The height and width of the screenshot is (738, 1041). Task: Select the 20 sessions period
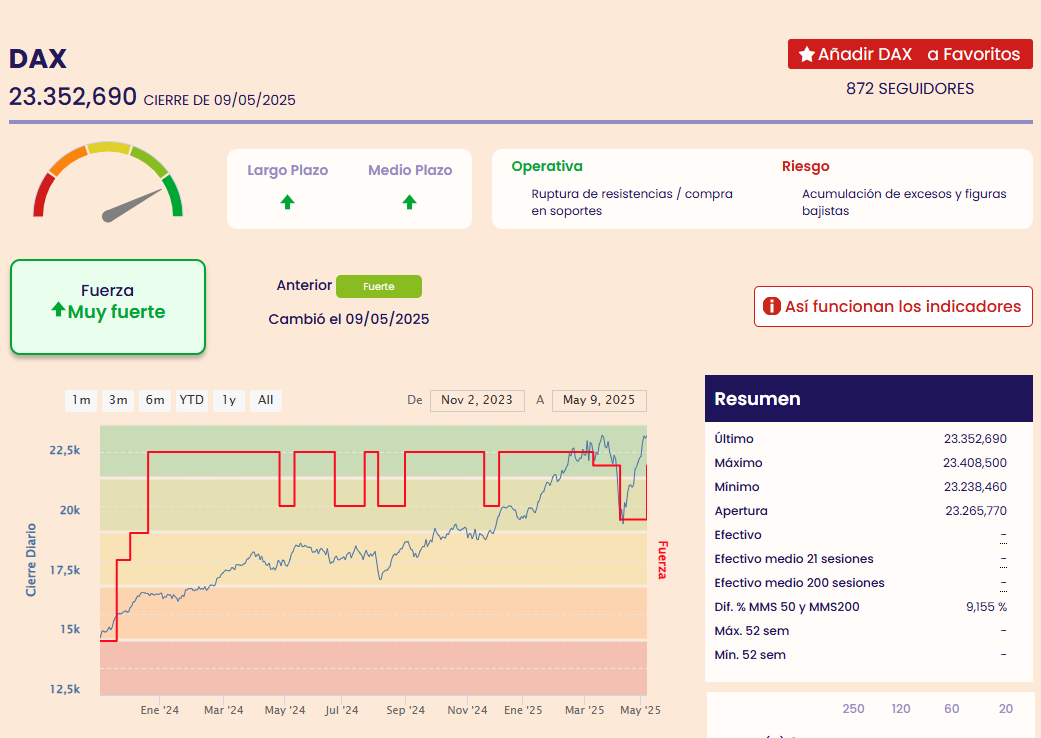(x=1006, y=709)
